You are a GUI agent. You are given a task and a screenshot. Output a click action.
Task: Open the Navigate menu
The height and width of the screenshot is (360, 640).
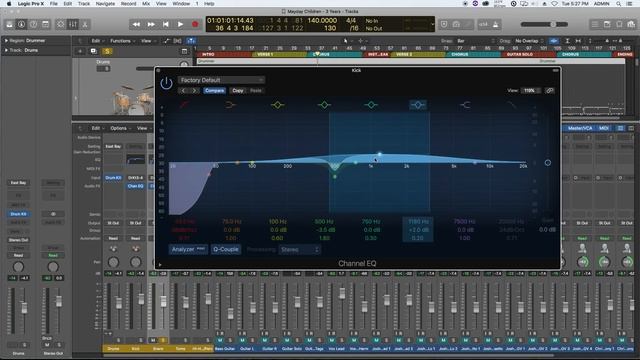pyautogui.click(x=105, y=4)
